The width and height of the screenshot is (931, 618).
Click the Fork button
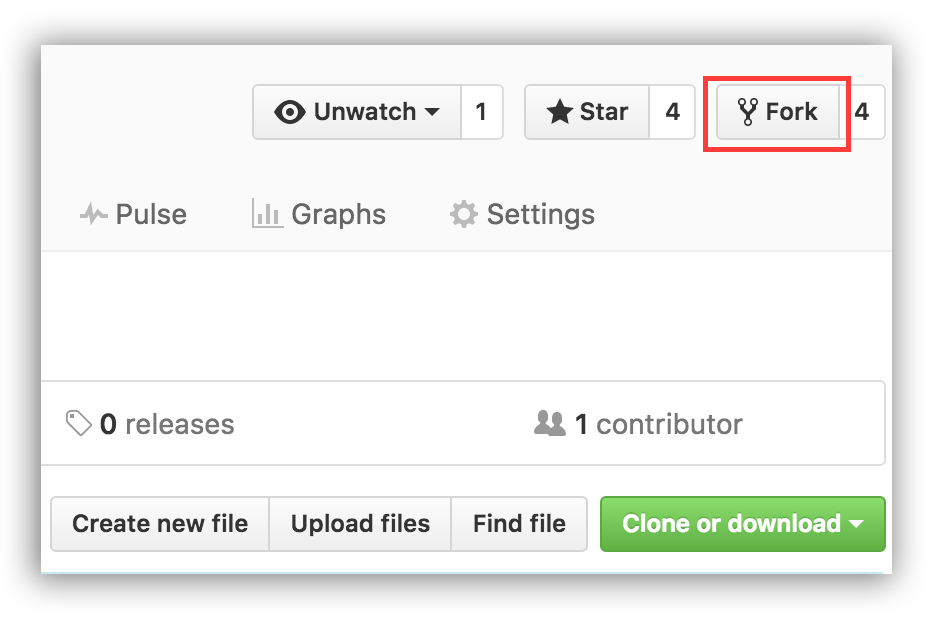778,112
